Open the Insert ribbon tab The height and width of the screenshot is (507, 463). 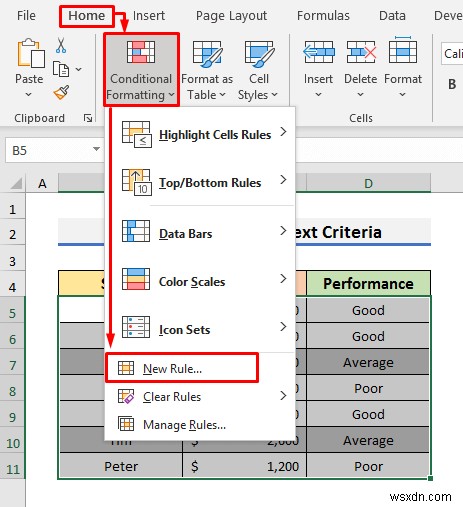tap(149, 16)
